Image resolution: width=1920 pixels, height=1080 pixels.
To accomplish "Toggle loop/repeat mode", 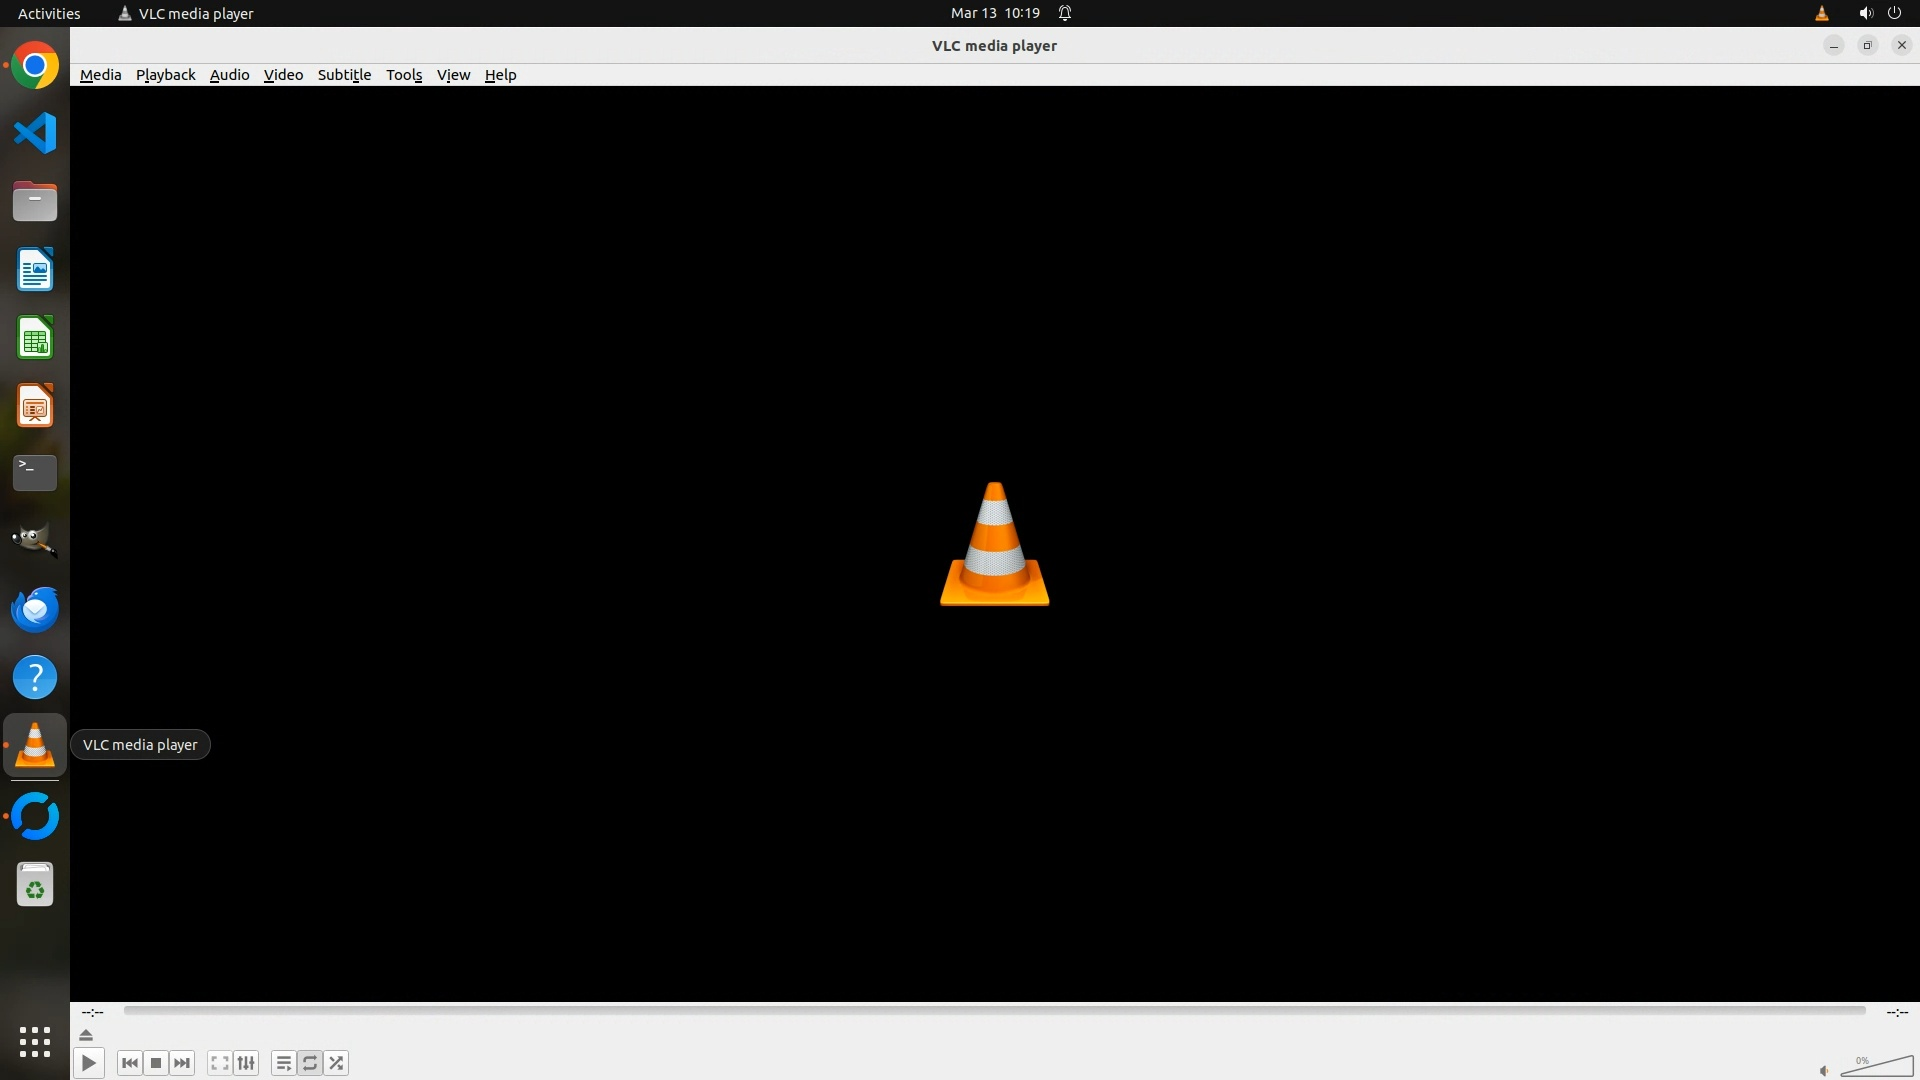I will 310,1063.
